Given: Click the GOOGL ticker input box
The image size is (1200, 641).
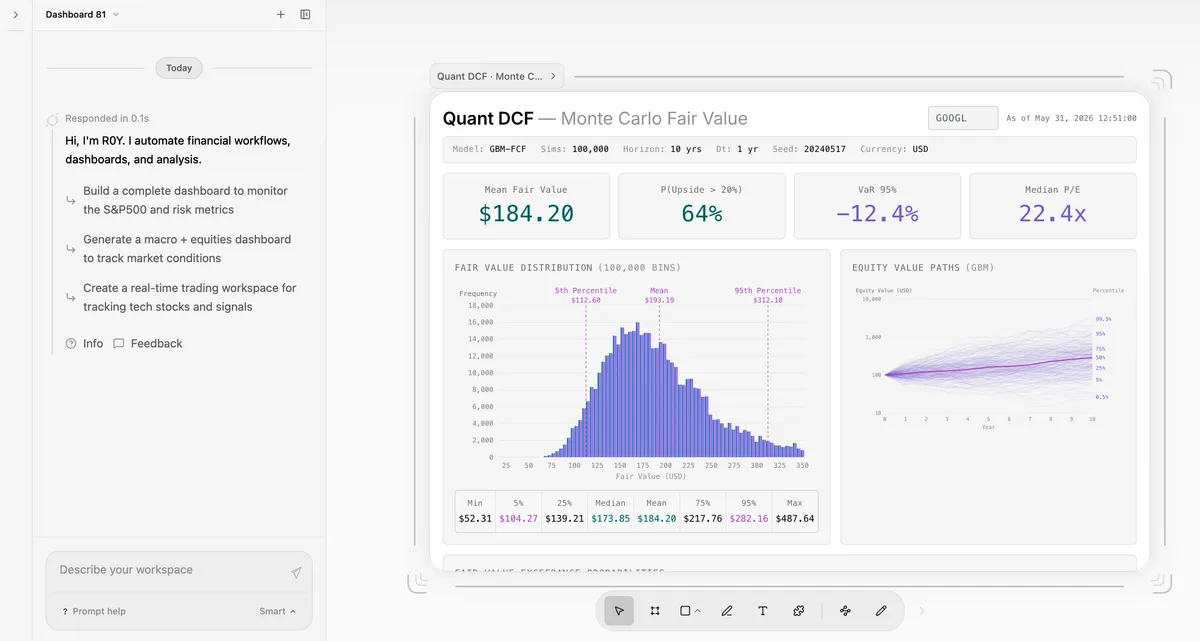Looking at the screenshot, I should (x=963, y=118).
